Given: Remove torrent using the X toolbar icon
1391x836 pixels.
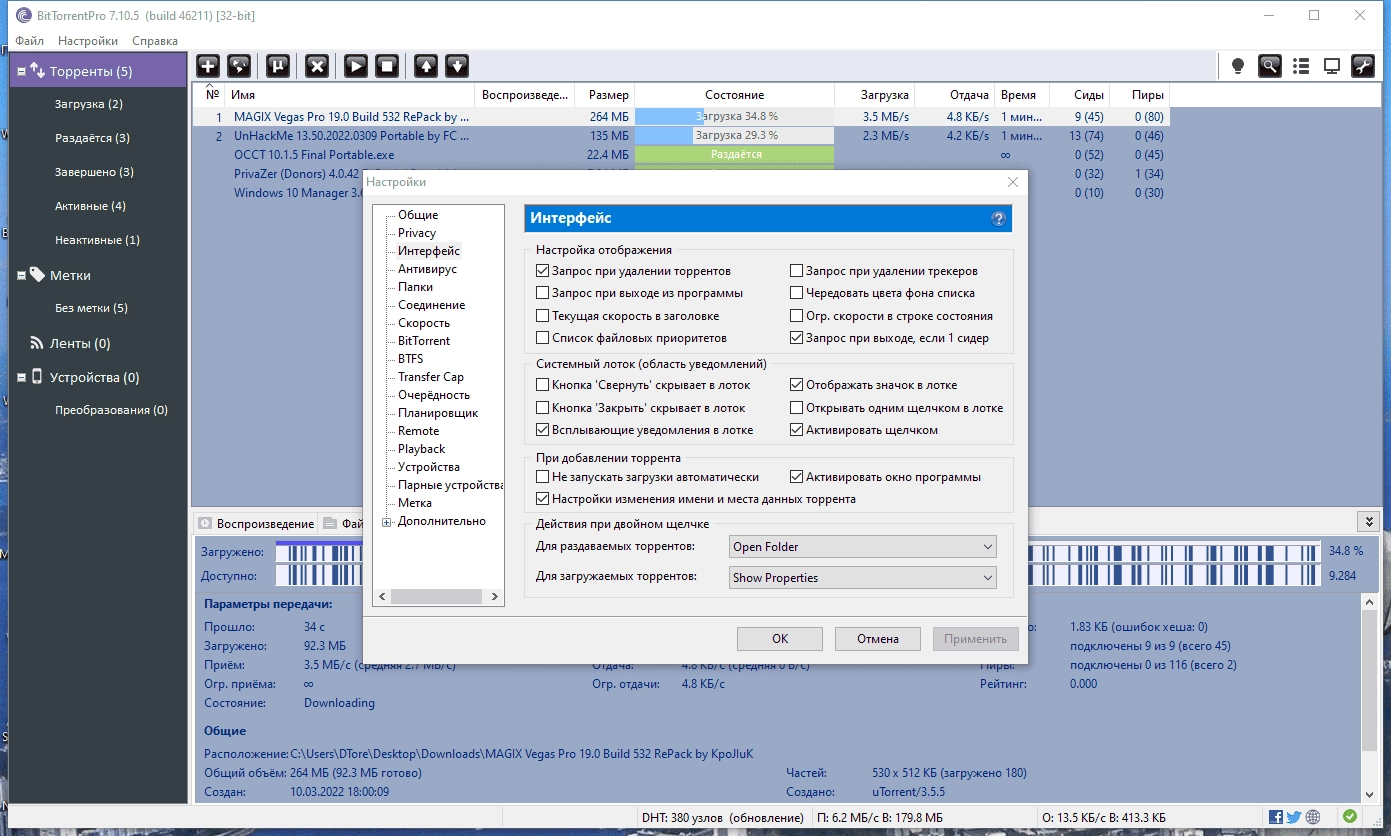Looking at the screenshot, I should [x=317, y=66].
